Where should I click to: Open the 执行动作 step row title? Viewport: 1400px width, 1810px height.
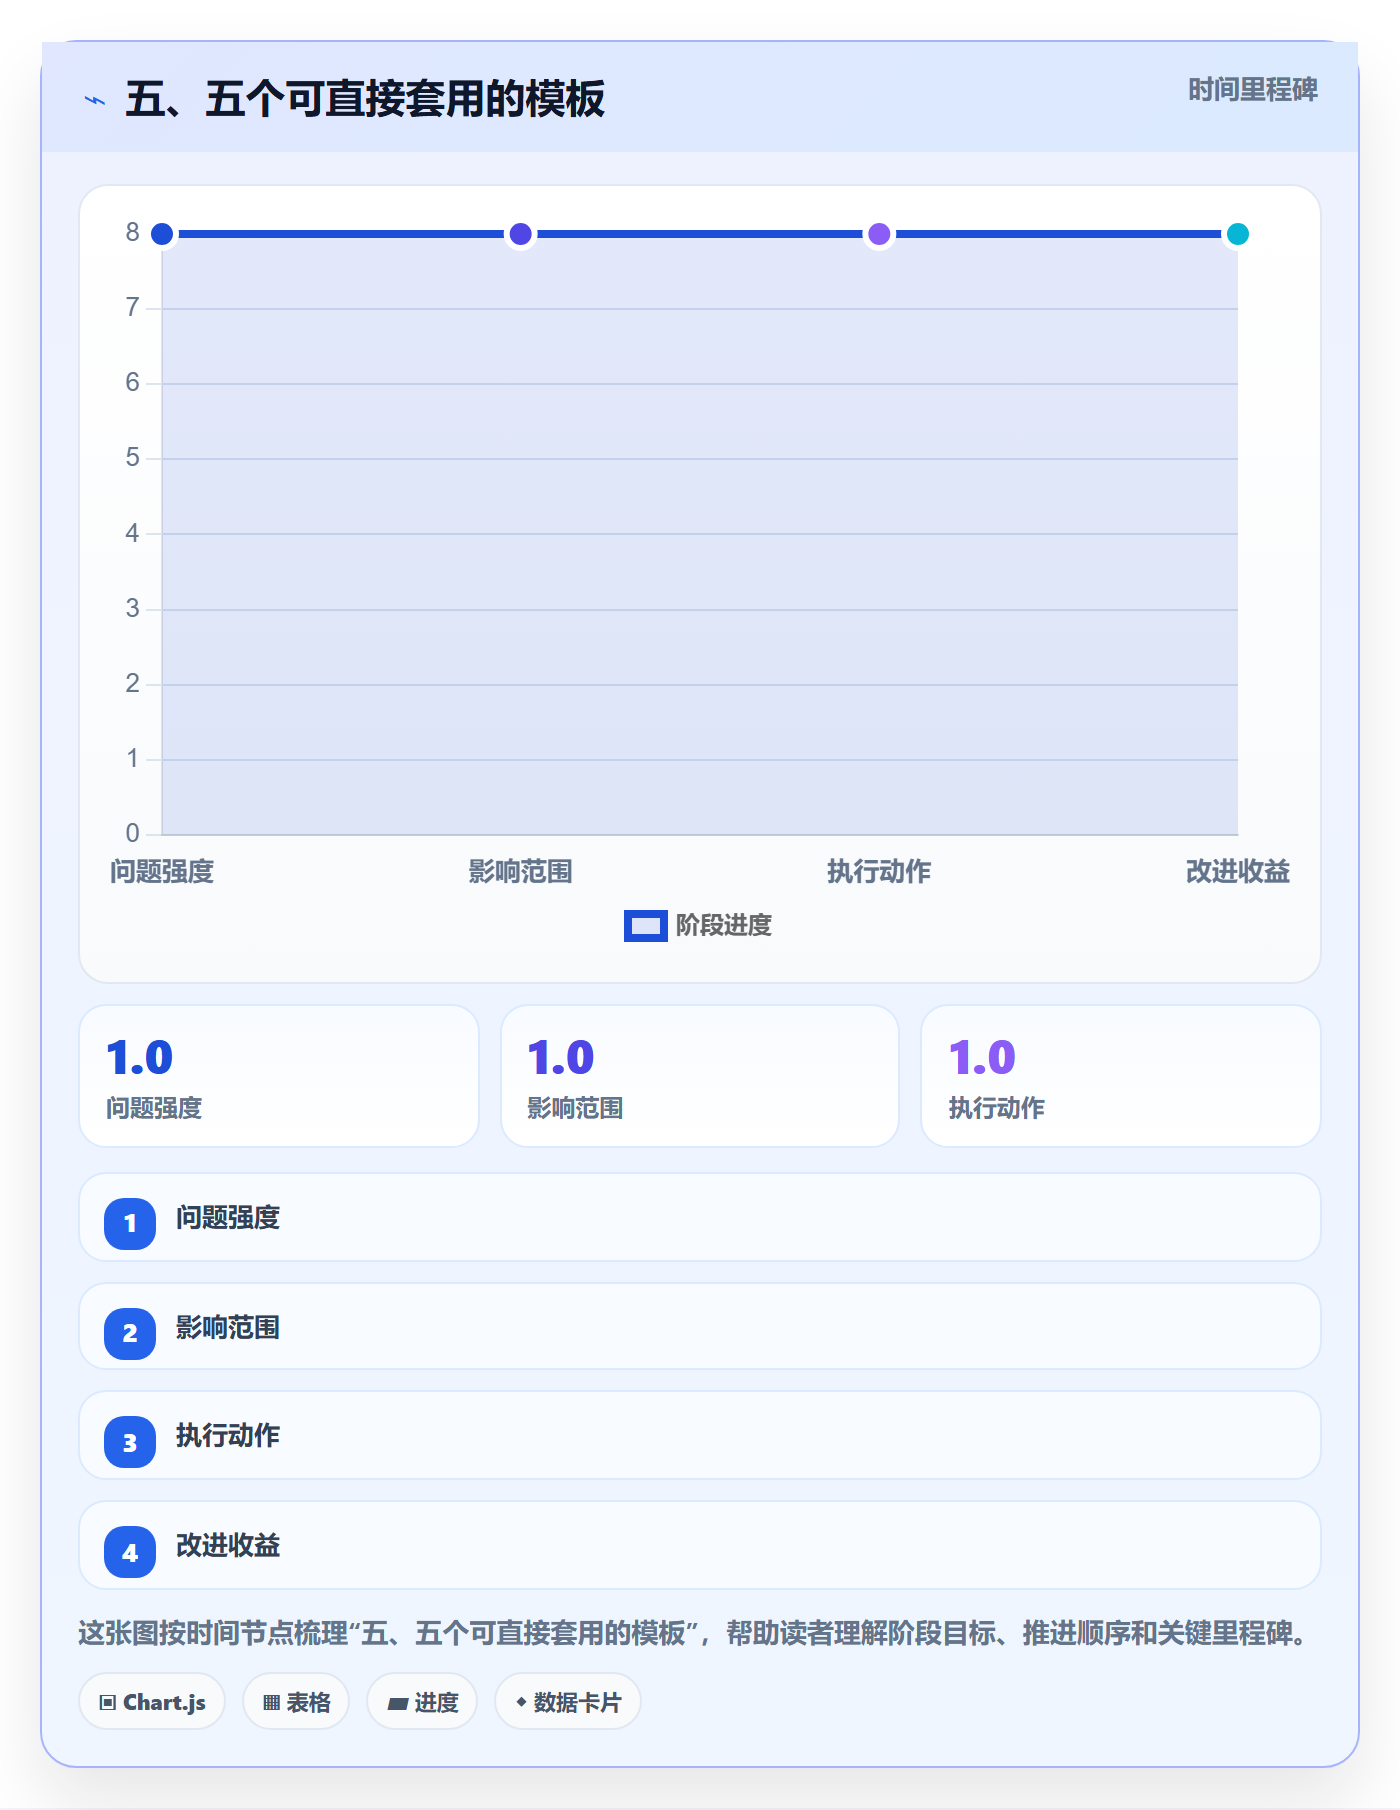tap(228, 1436)
